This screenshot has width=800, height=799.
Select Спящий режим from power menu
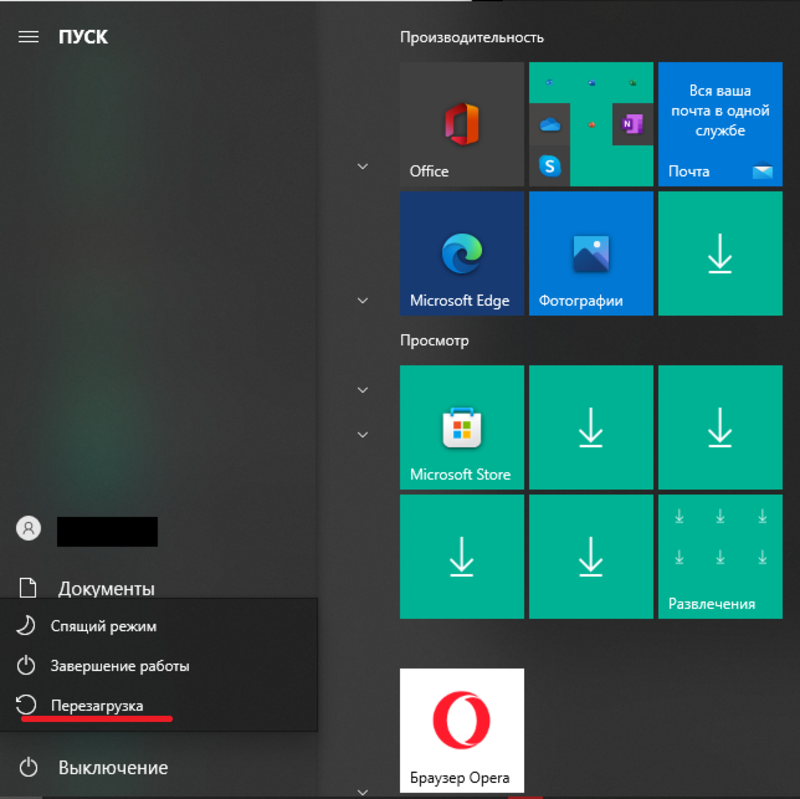pyautogui.click(x=103, y=626)
